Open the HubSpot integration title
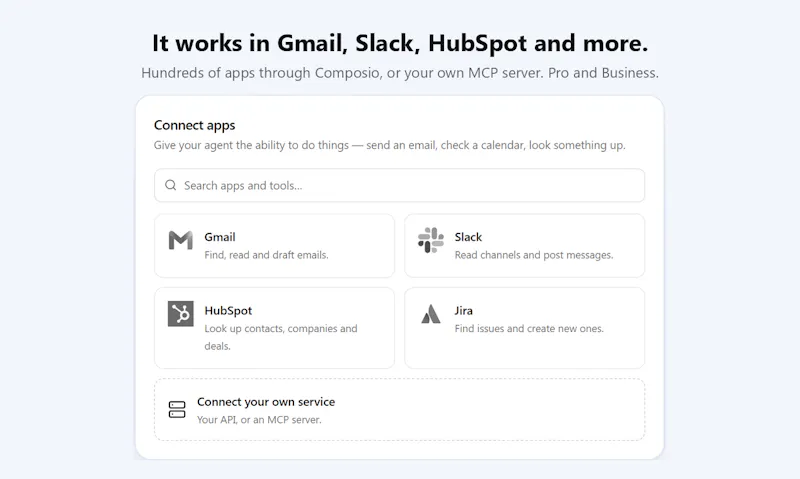 [x=228, y=311]
